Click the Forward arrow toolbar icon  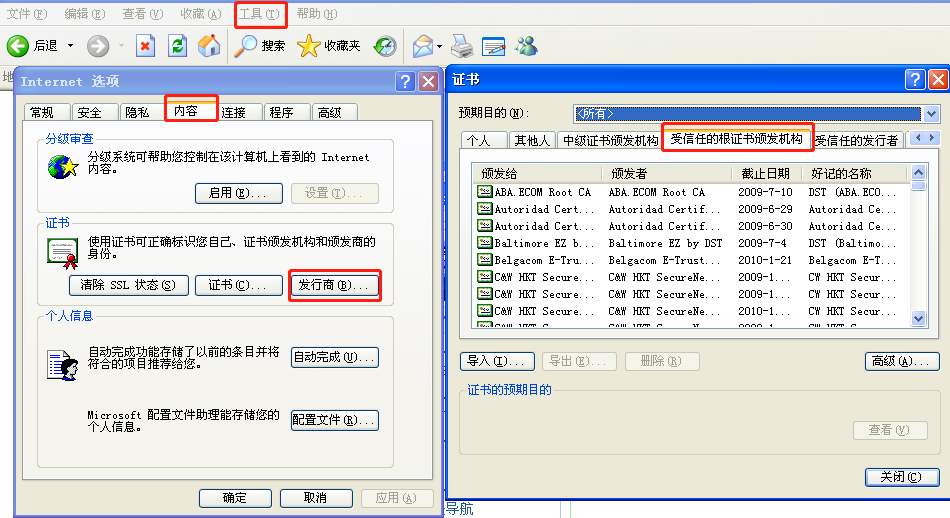[x=98, y=46]
